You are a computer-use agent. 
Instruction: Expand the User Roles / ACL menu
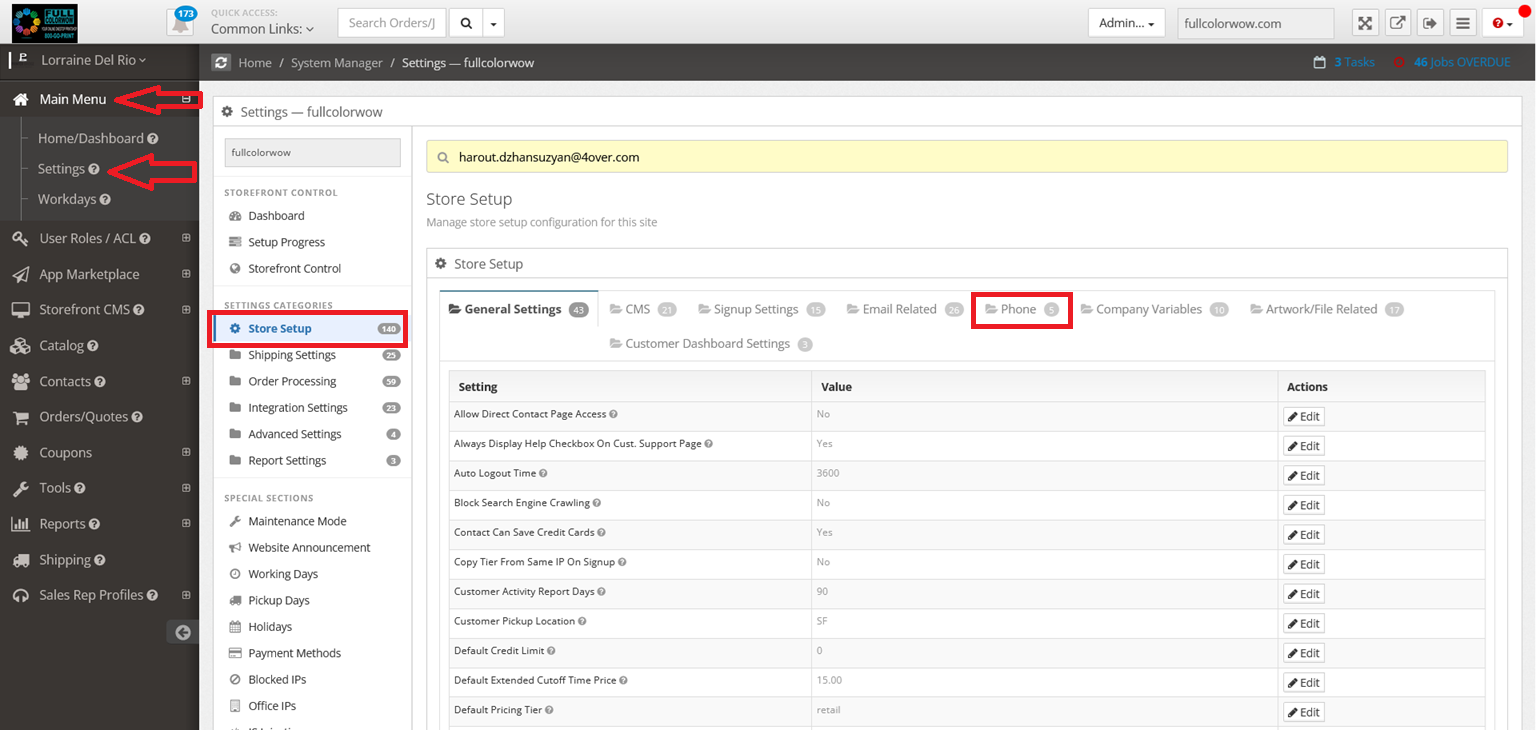point(186,238)
